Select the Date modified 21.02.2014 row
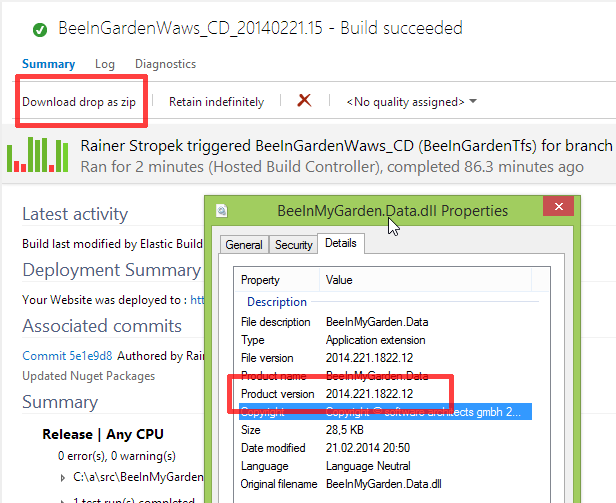Viewport: 616px width, 503px height. [x=385, y=448]
